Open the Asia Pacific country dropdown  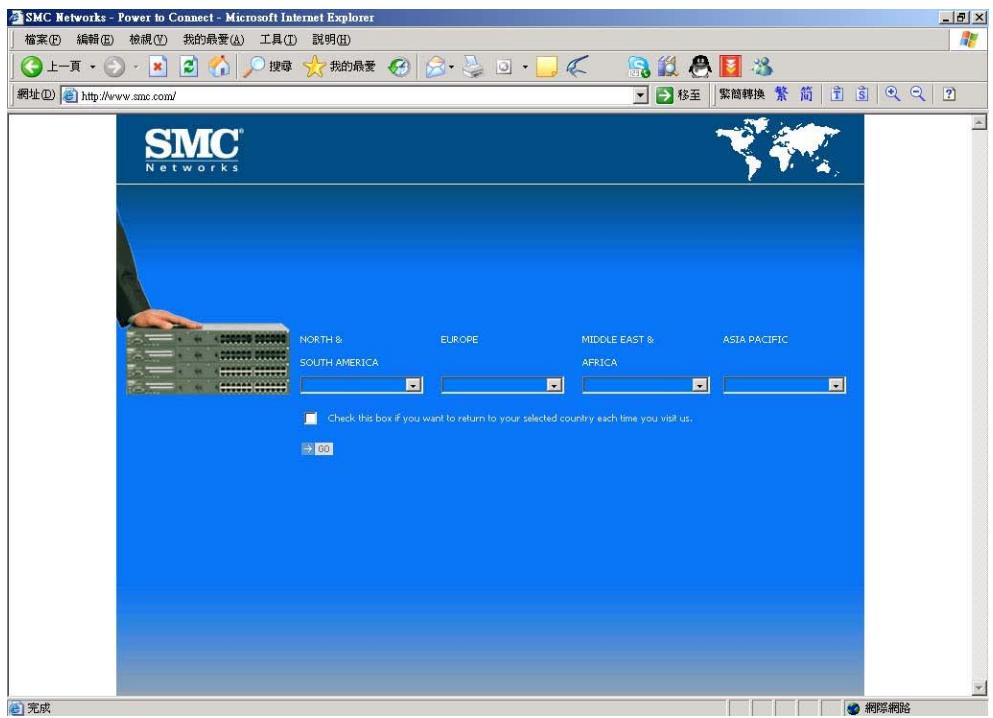pos(785,384)
